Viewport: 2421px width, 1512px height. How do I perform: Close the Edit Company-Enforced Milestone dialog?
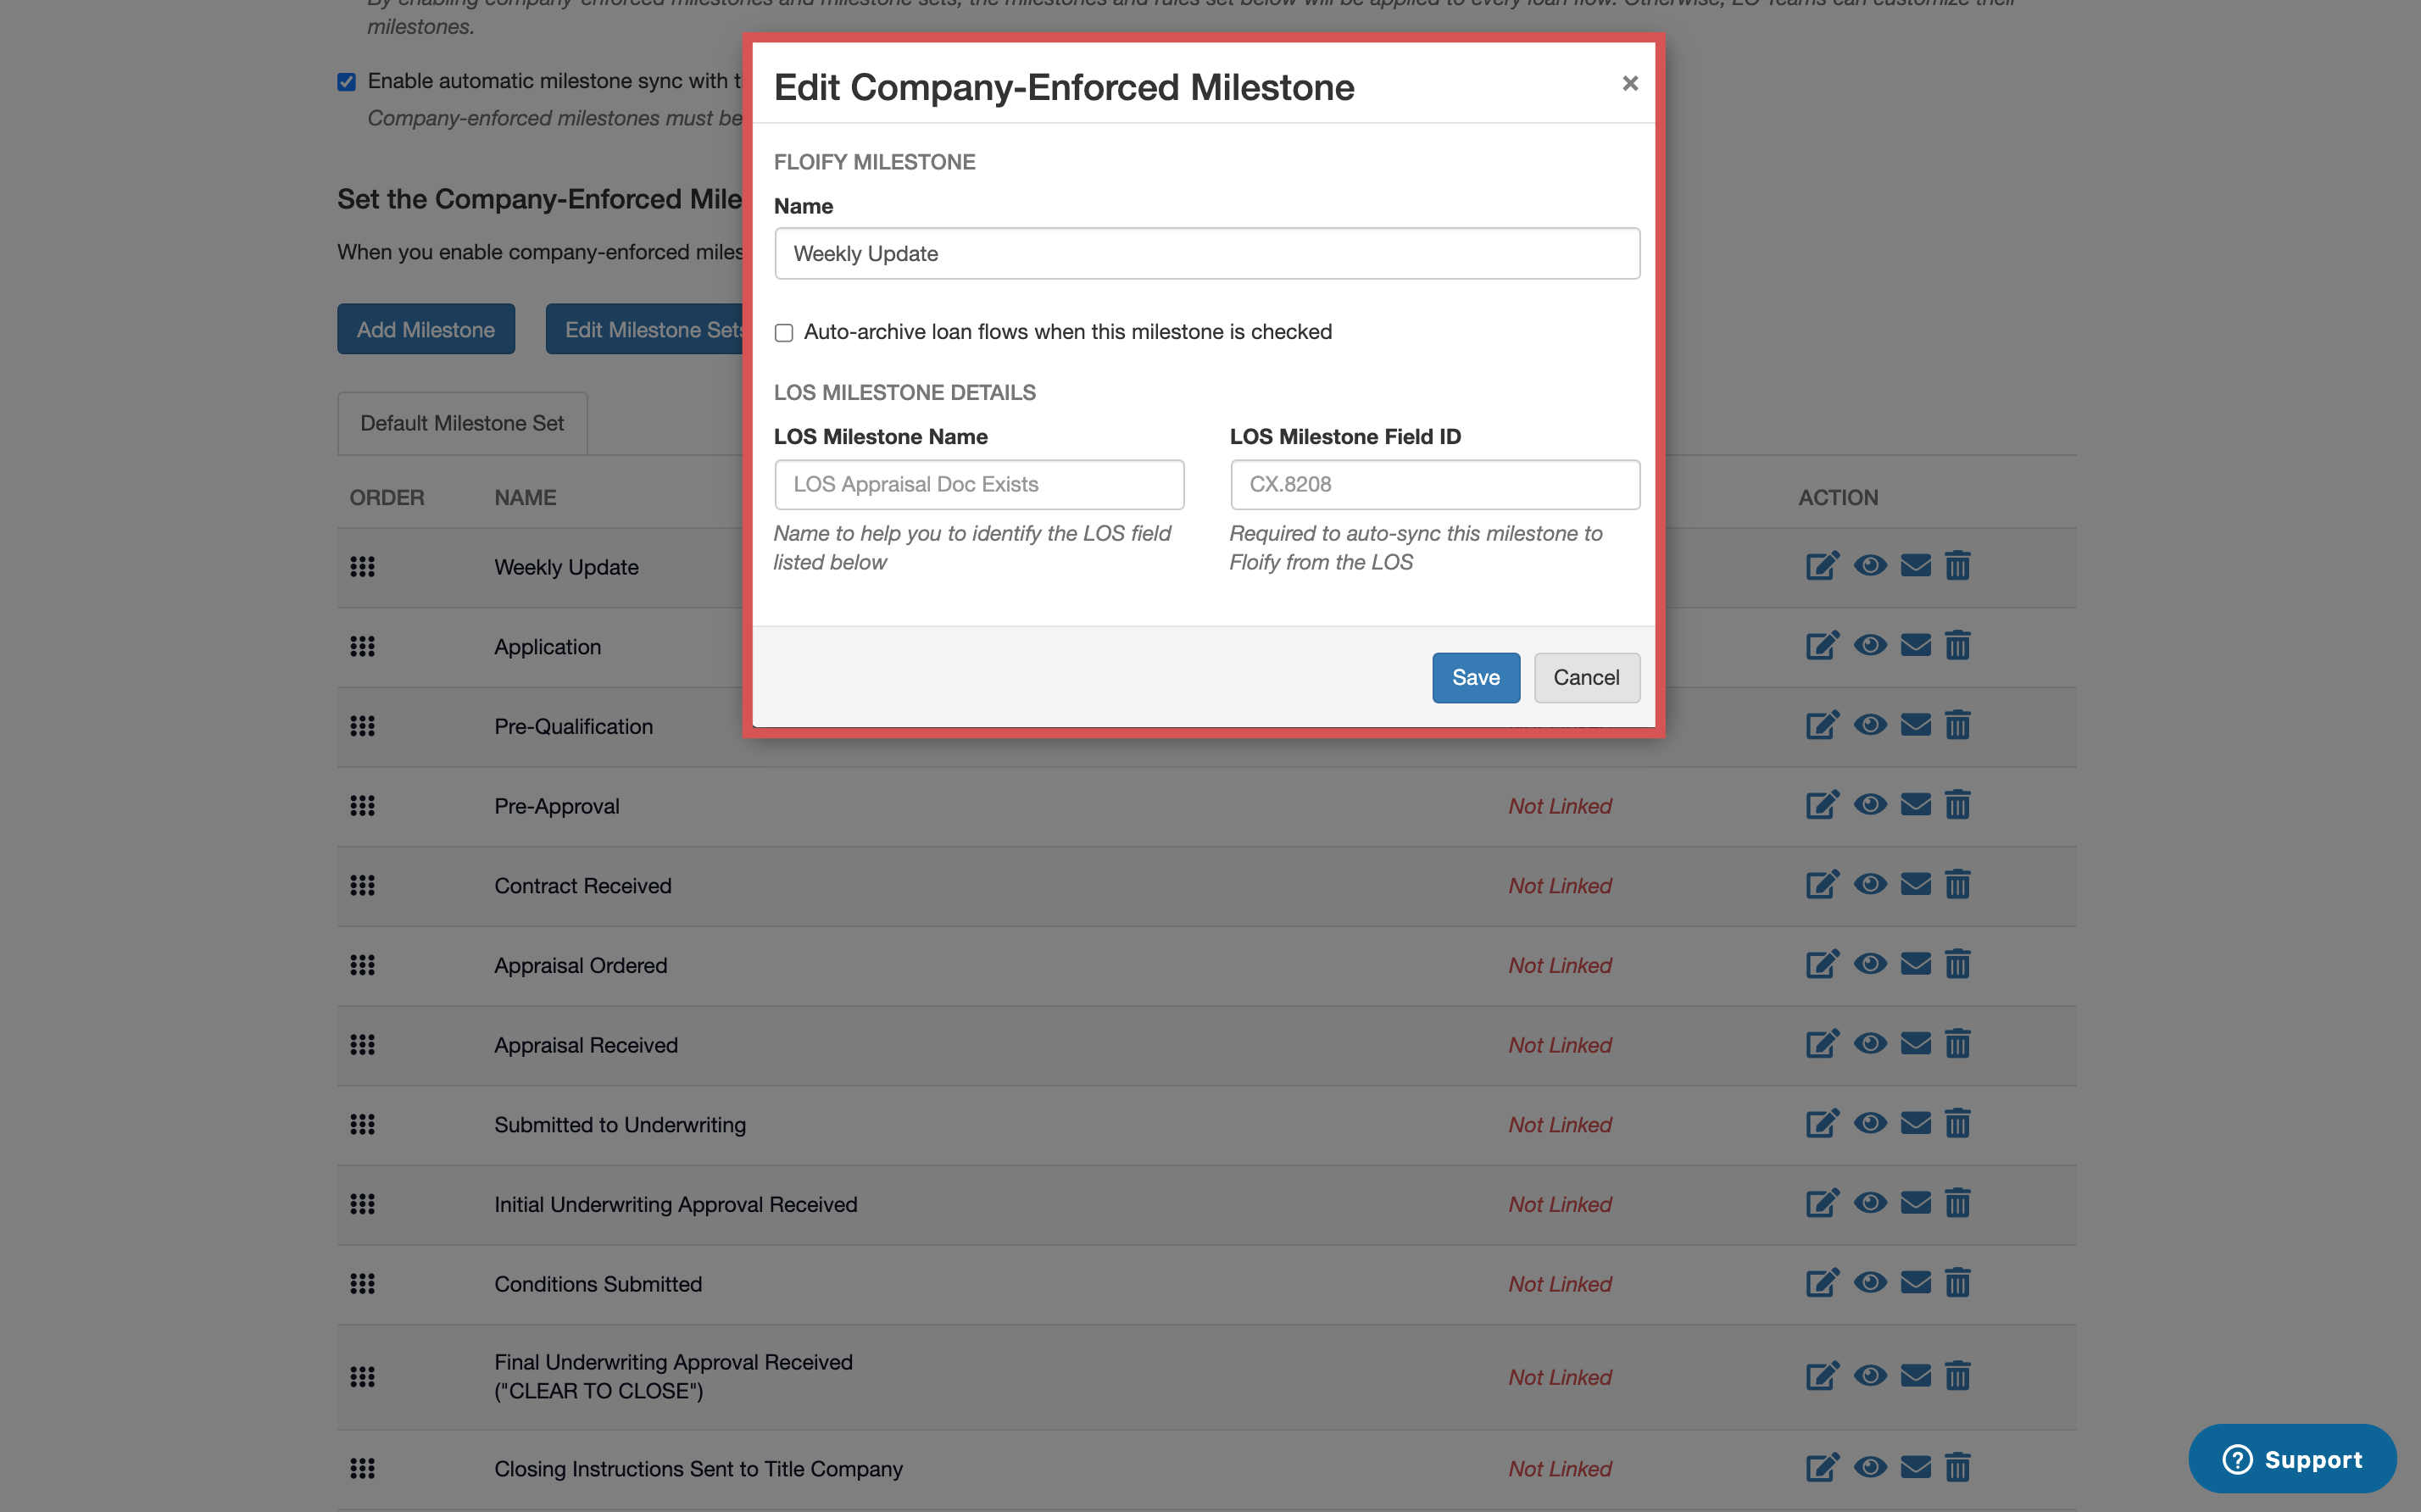[x=1629, y=83]
